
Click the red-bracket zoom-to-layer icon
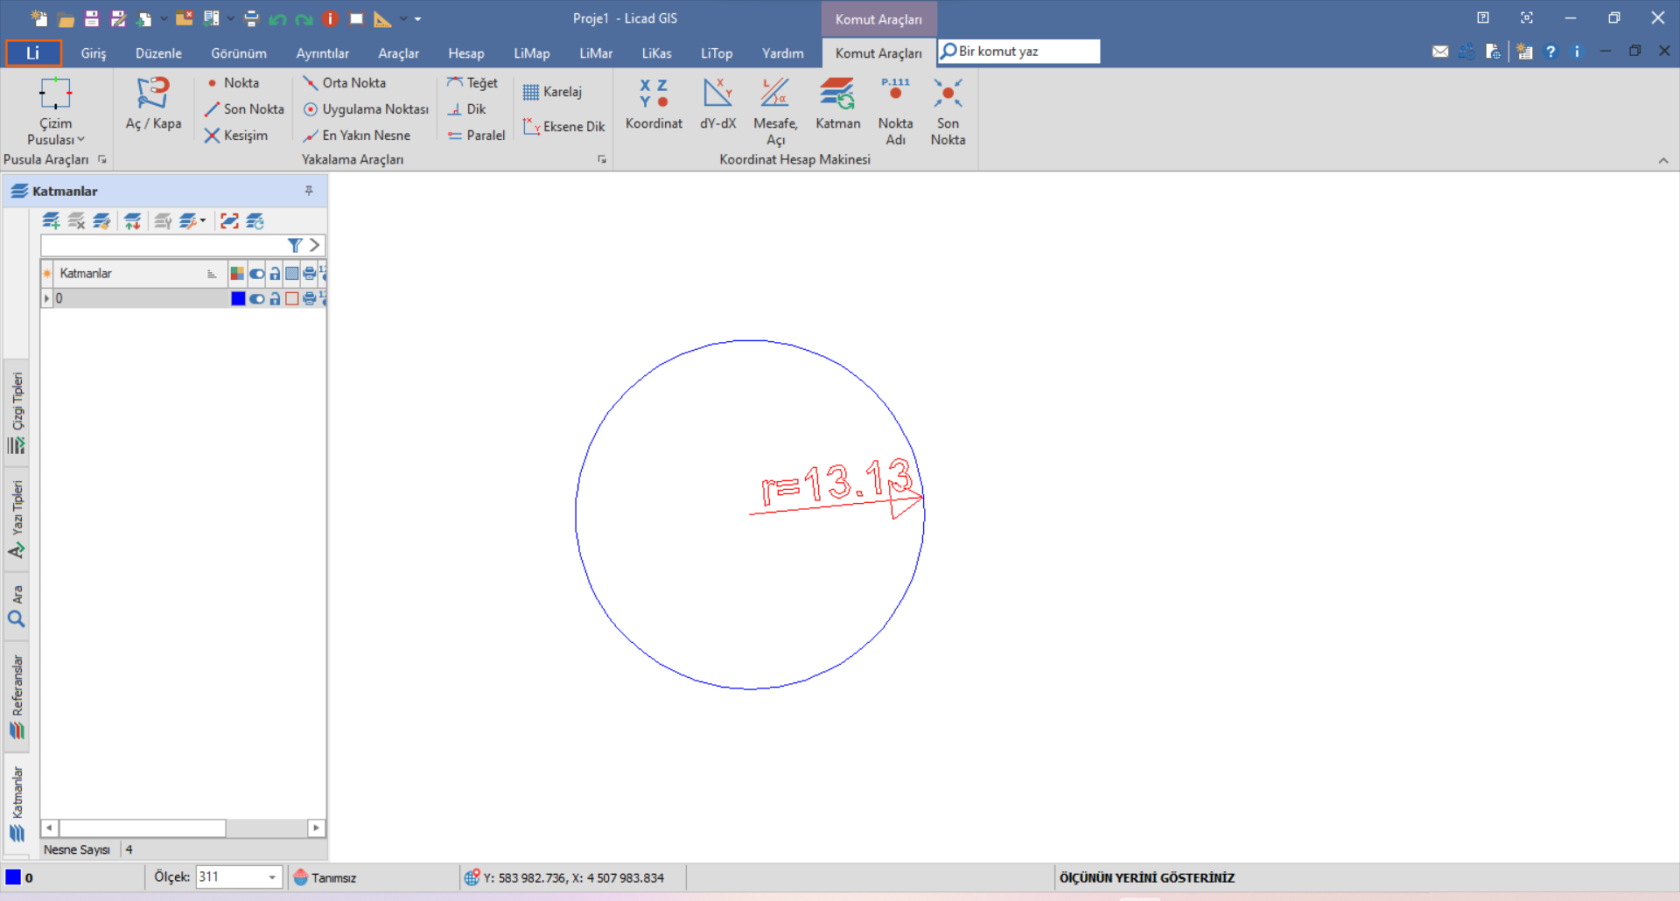pyautogui.click(x=229, y=221)
